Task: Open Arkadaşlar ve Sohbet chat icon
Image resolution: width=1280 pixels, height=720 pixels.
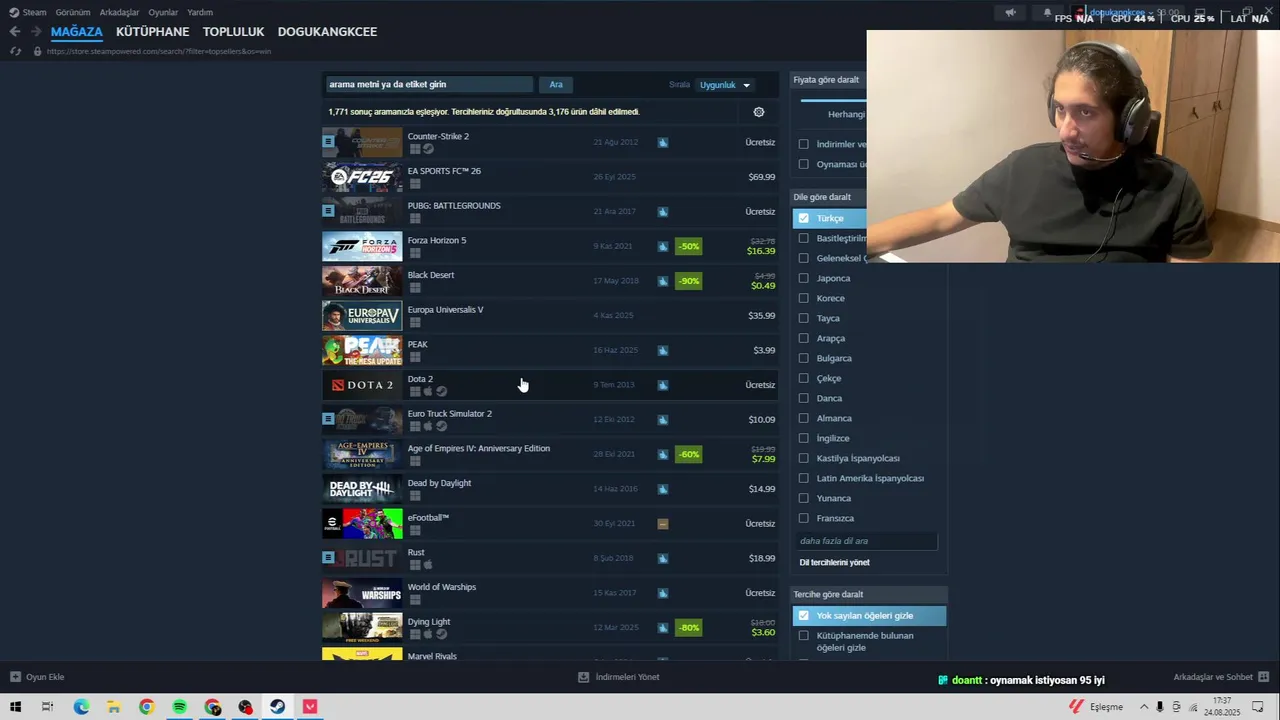Action: tap(1264, 677)
